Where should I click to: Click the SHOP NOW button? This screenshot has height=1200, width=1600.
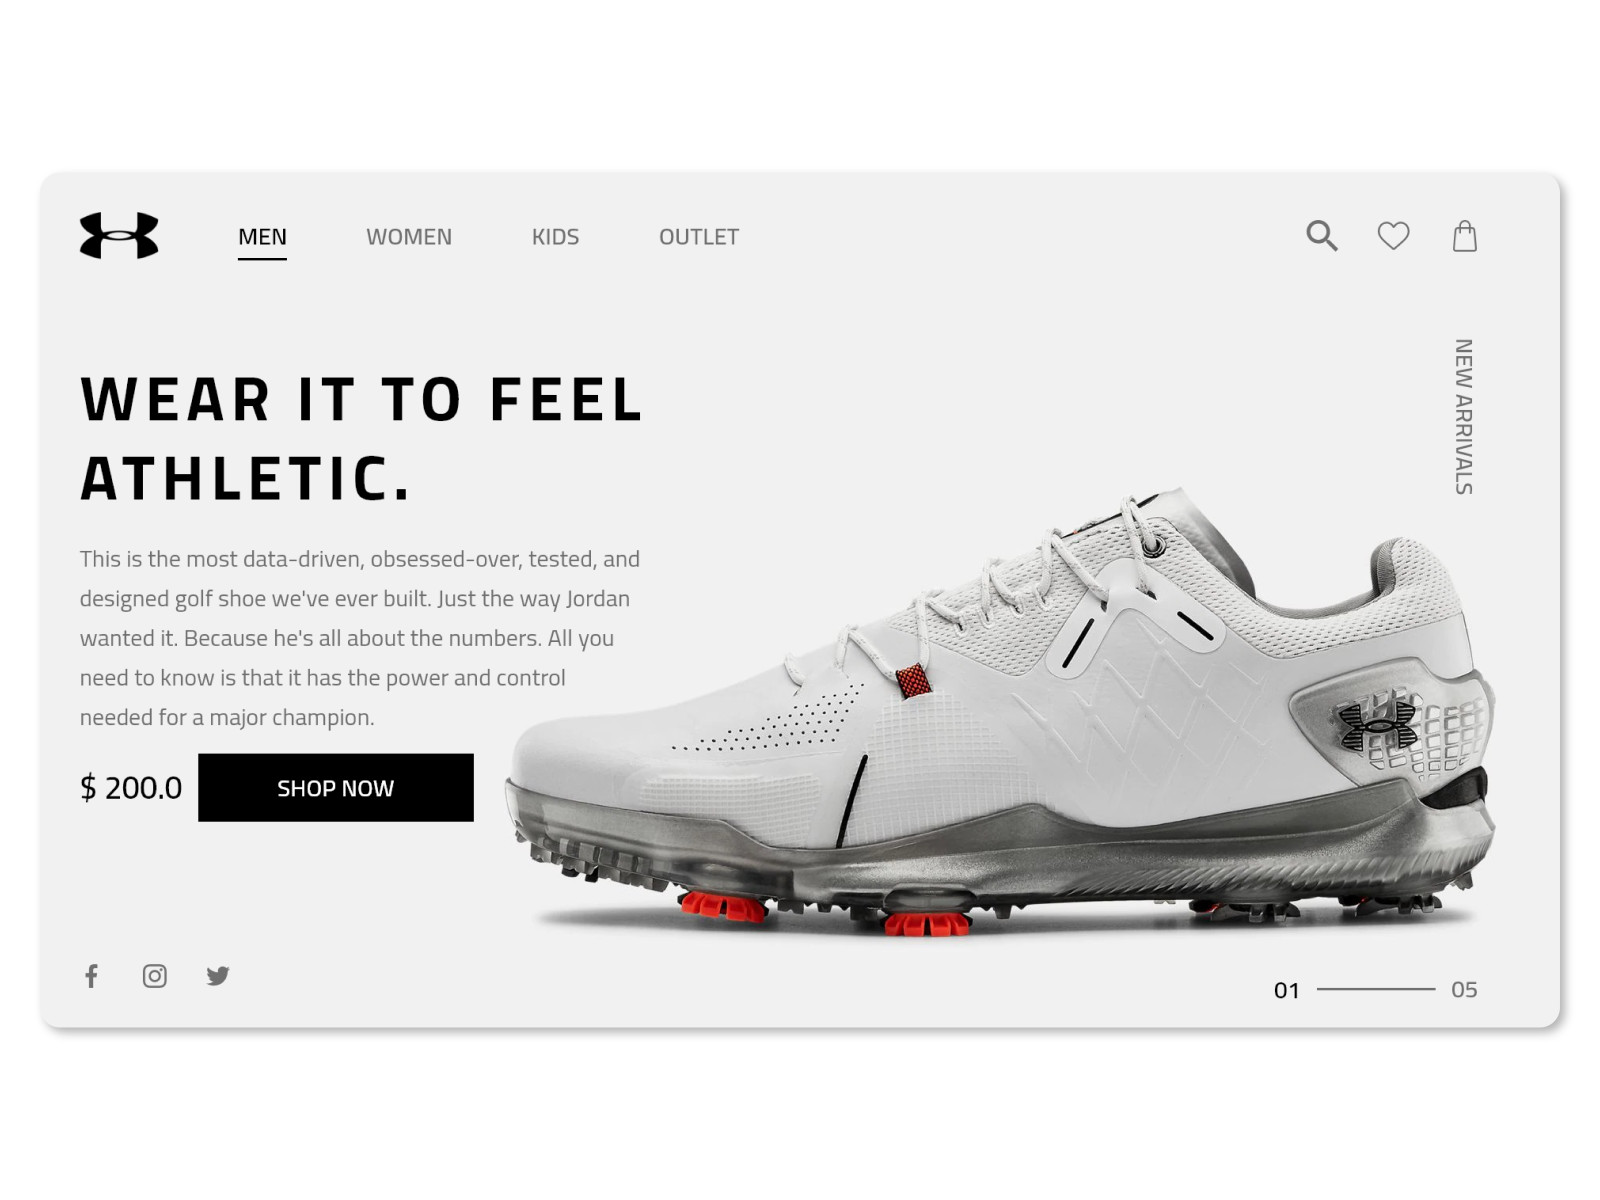(336, 788)
